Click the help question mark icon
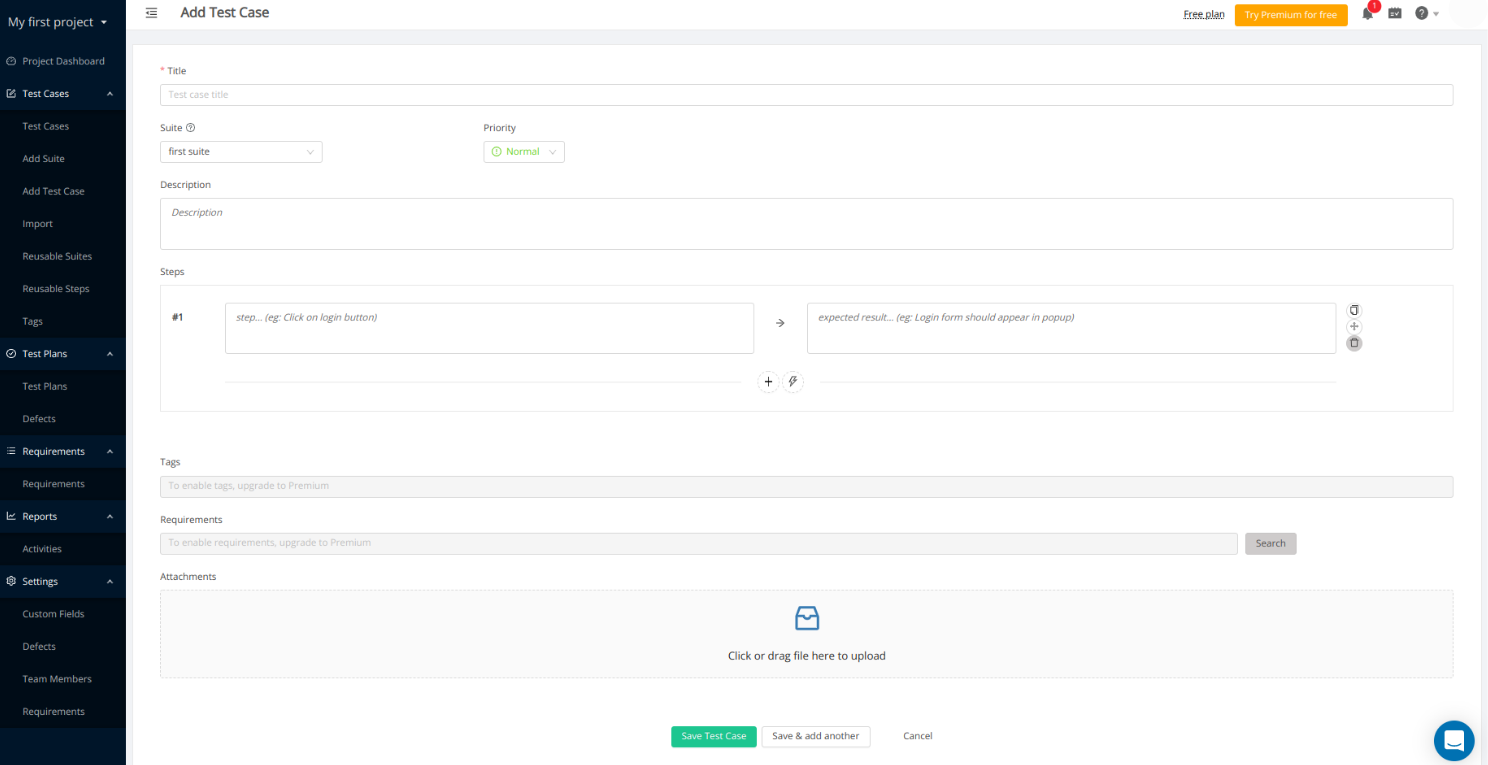Image resolution: width=1488 pixels, height=765 pixels. (x=1421, y=14)
